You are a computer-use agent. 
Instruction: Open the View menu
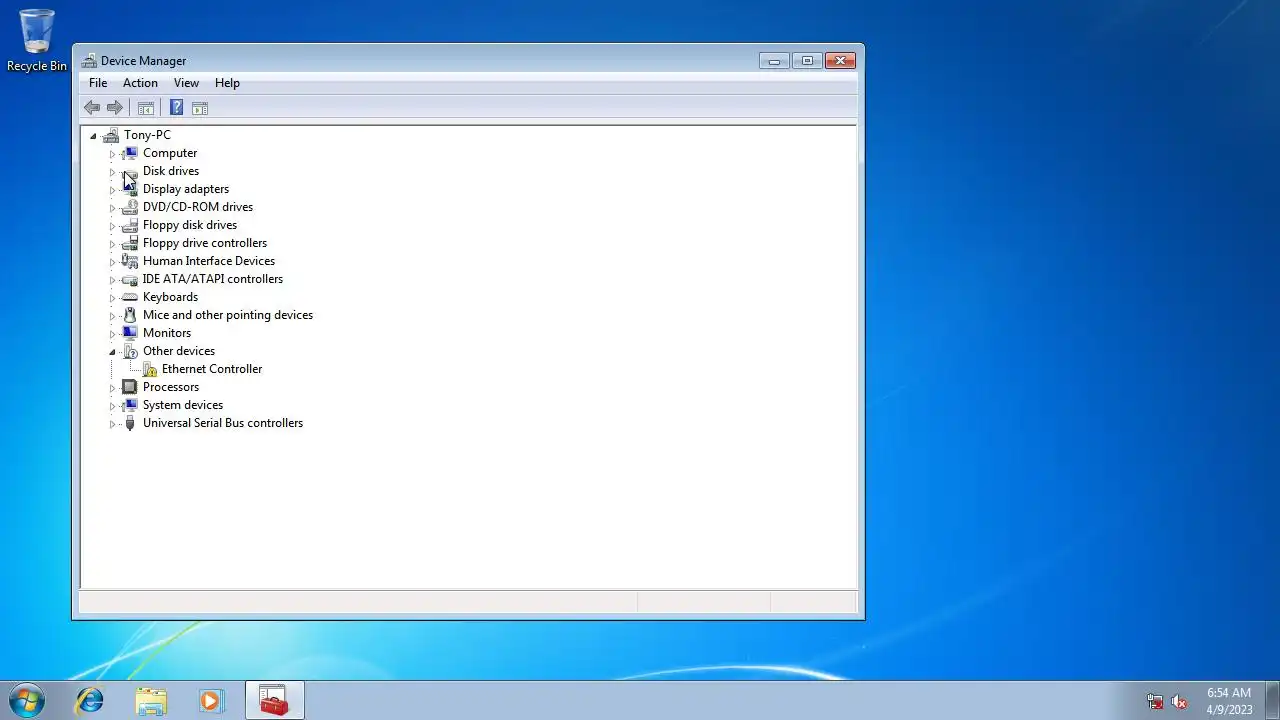(186, 83)
